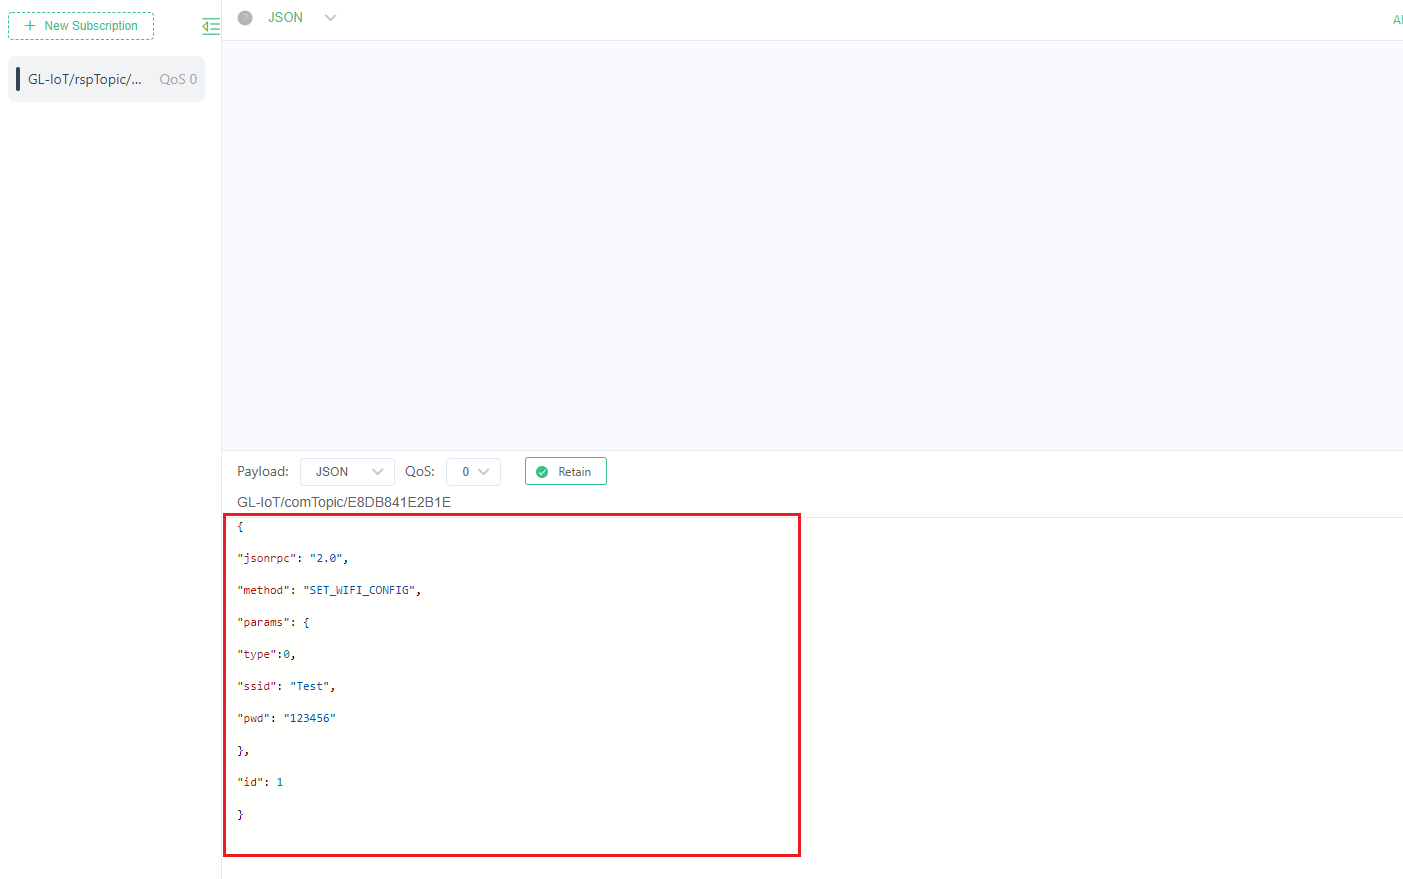The width and height of the screenshot is (1403, 879).
Task: Click the New Subscription button
Action: coord(81,26)
